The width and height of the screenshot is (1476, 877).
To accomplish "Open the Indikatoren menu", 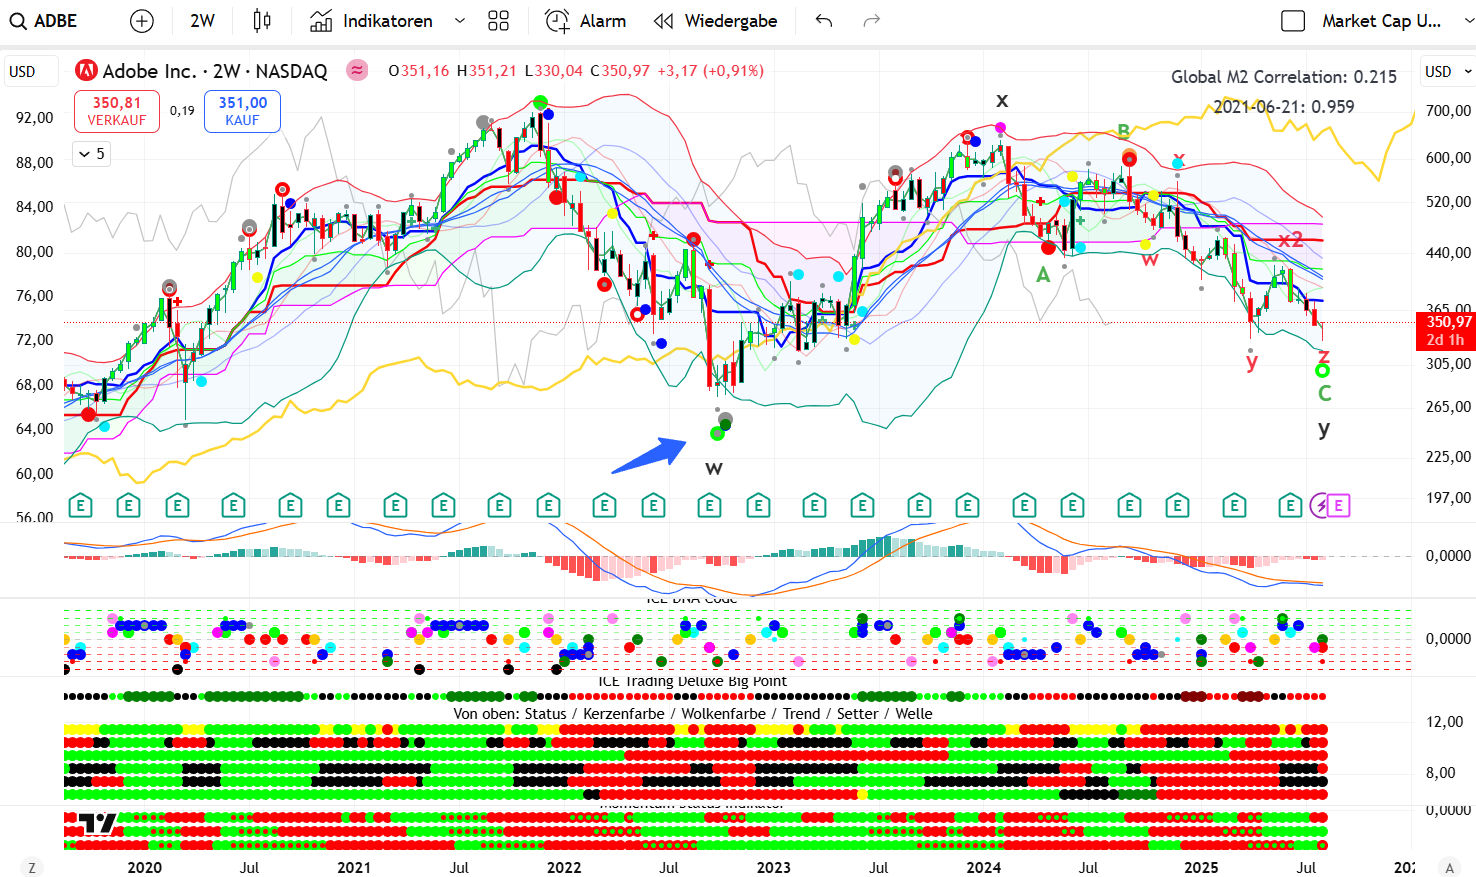I will tap(372, 21).
